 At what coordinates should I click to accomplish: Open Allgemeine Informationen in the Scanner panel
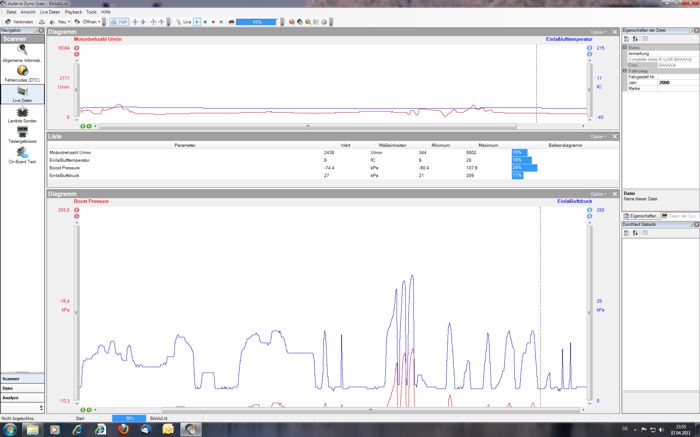[22, 54]
